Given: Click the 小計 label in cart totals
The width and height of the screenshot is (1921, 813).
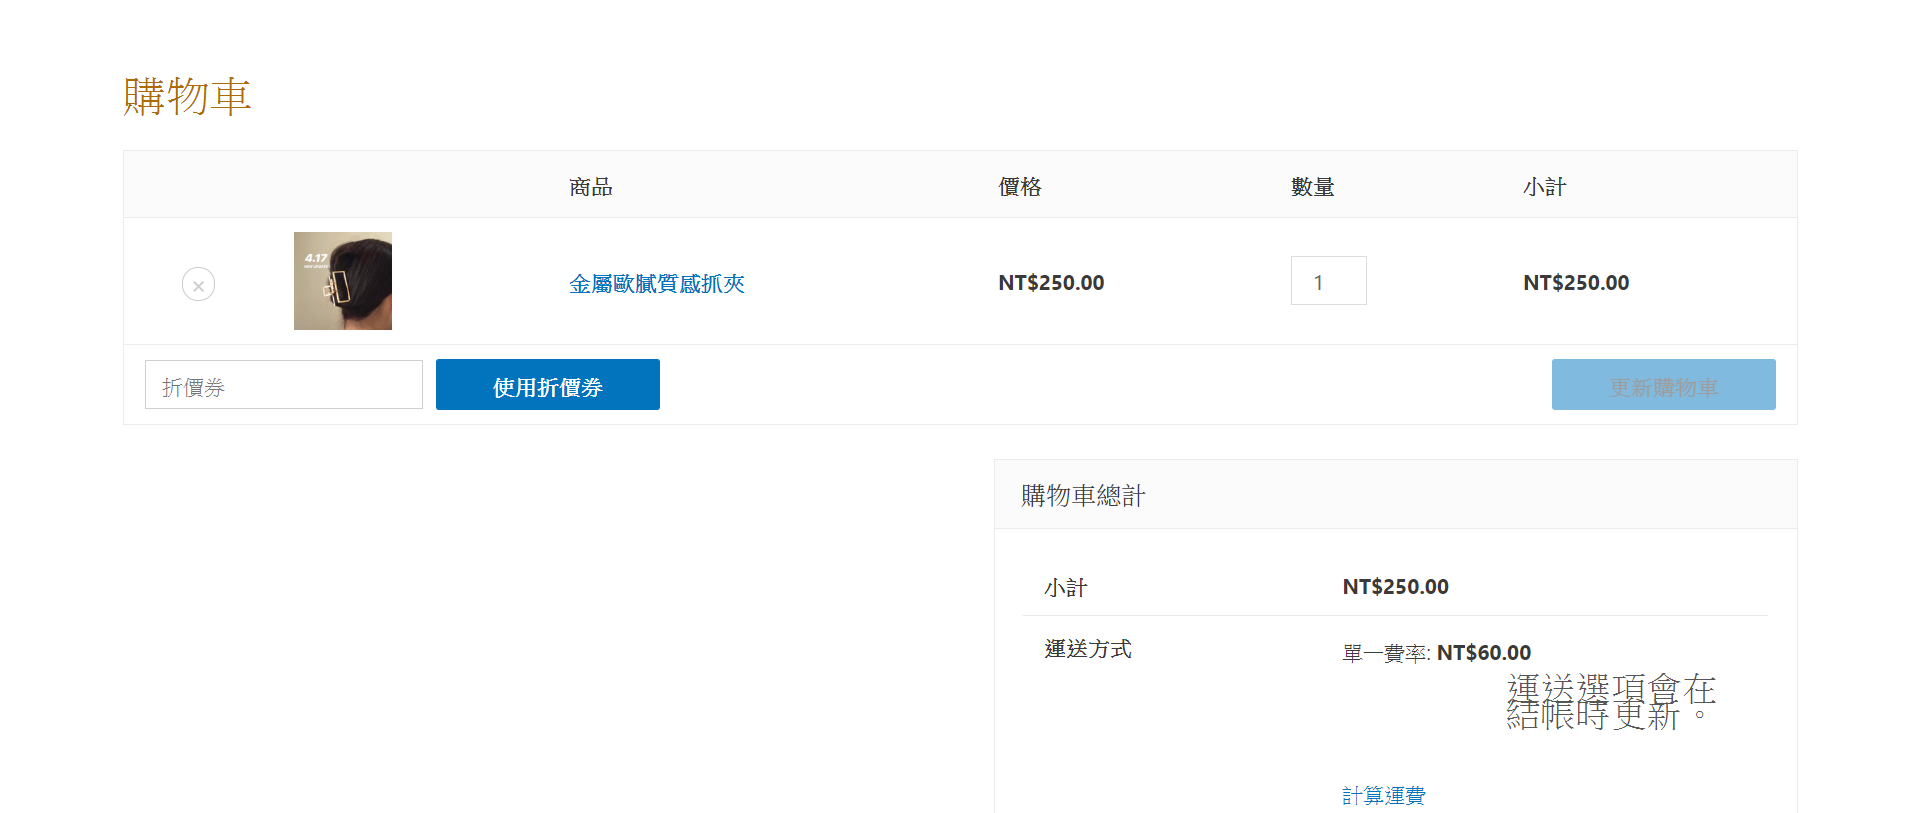Looking at the screenshot, I should (1065, 588).
